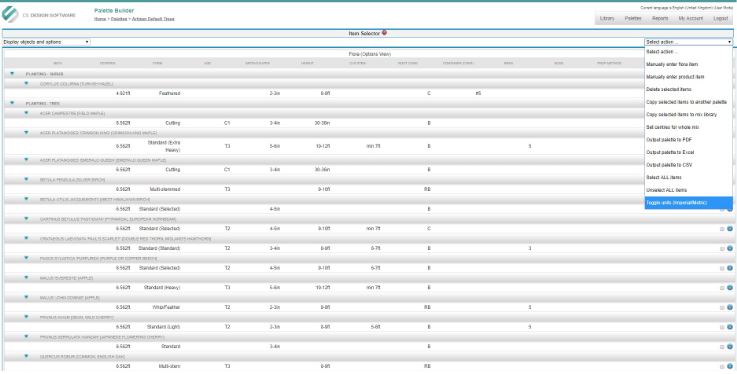Choose Select ALL items option

pyautogui.click(x=688, y=178)
